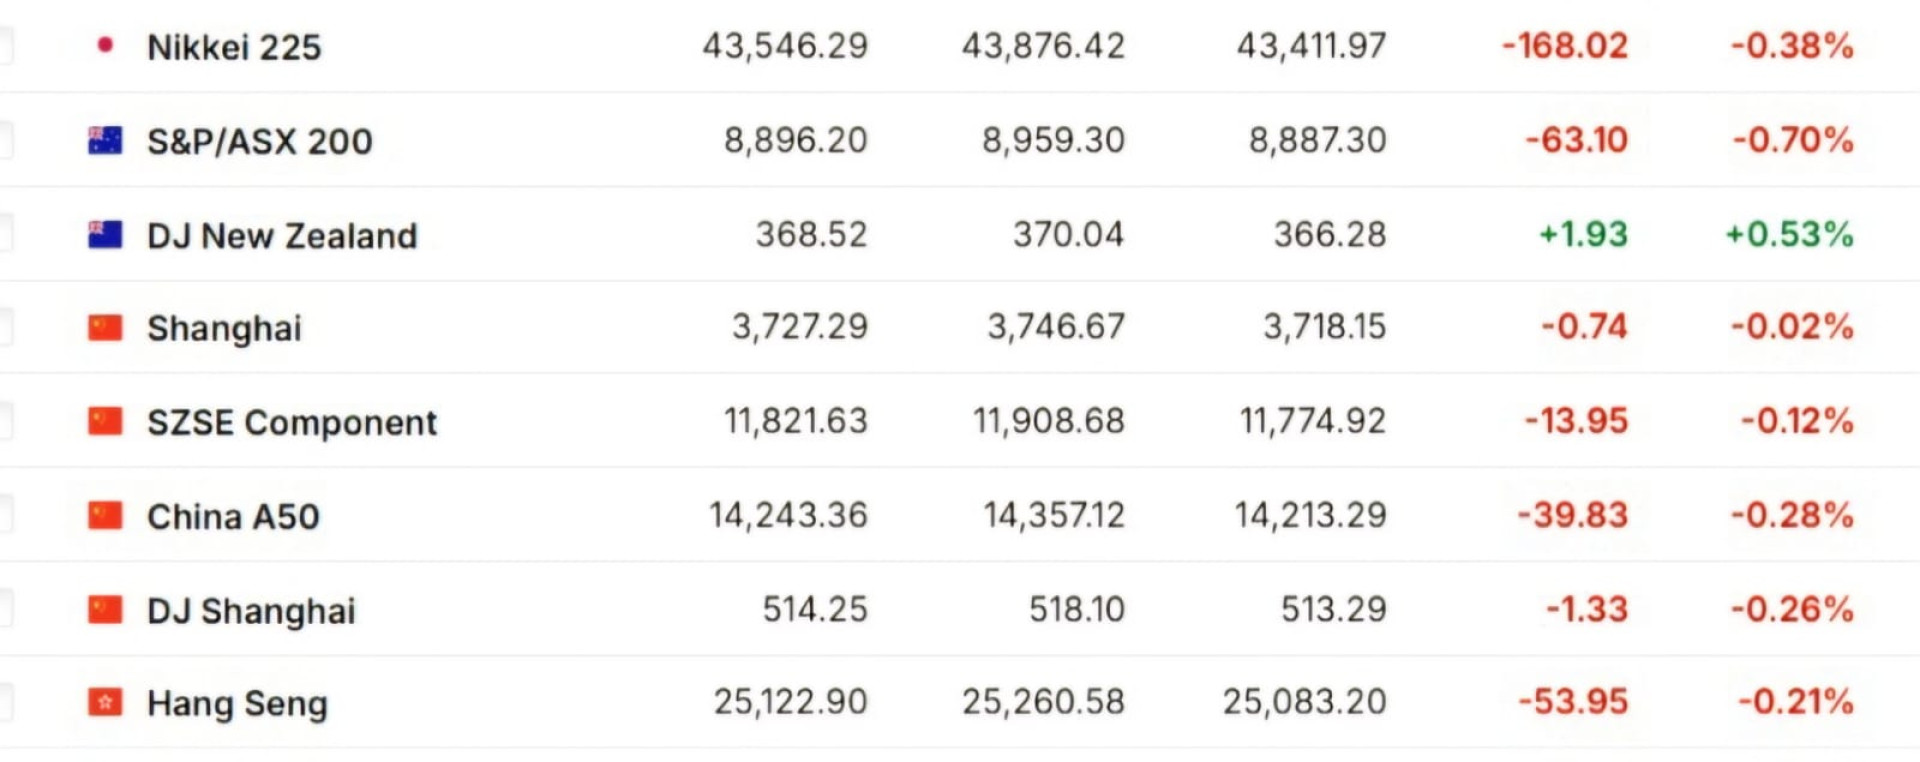Open the Nikkei 225 index link
Viewport: 1920px width, 762px height.
tap(234, 47)
